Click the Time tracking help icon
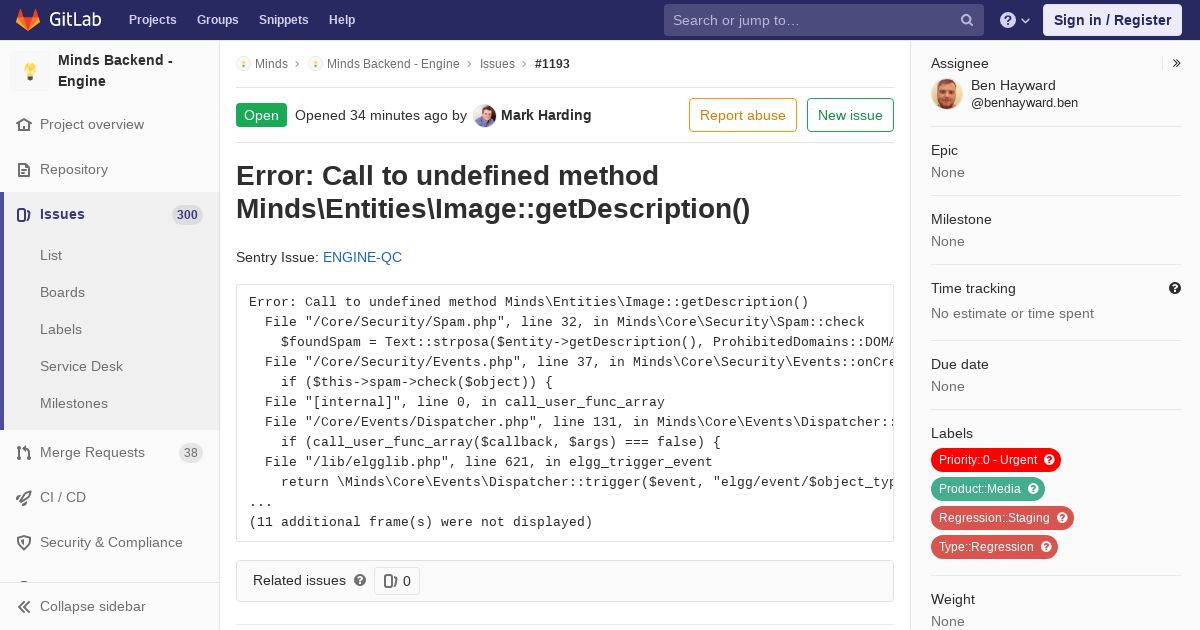Viewport: 1200px width, 630px height. (x=1175, y=288)
